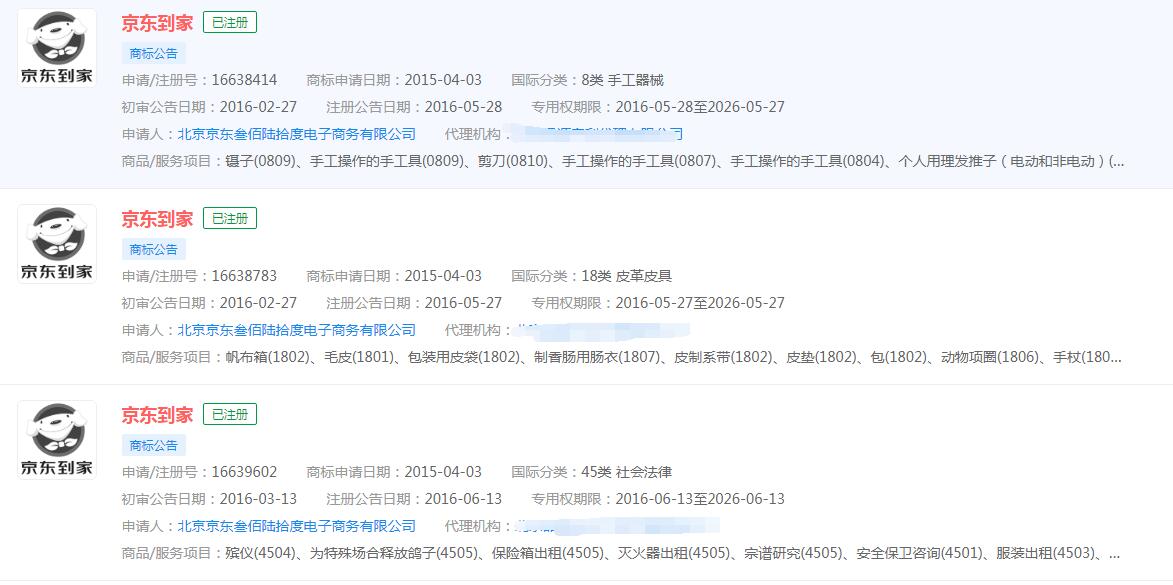The height and width of the screenshot is (585, 1173).
Task: Select registration number 16638414
Action: tap(244, 80)
